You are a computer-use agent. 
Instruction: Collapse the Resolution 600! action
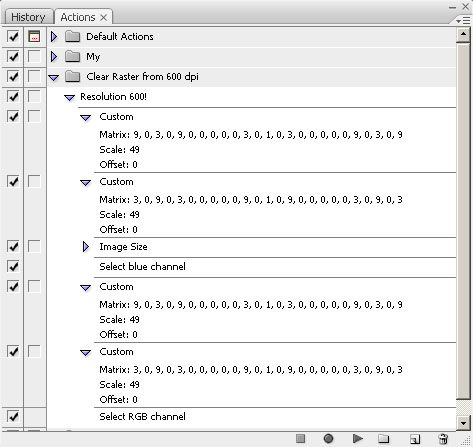(x=69, y=97)
